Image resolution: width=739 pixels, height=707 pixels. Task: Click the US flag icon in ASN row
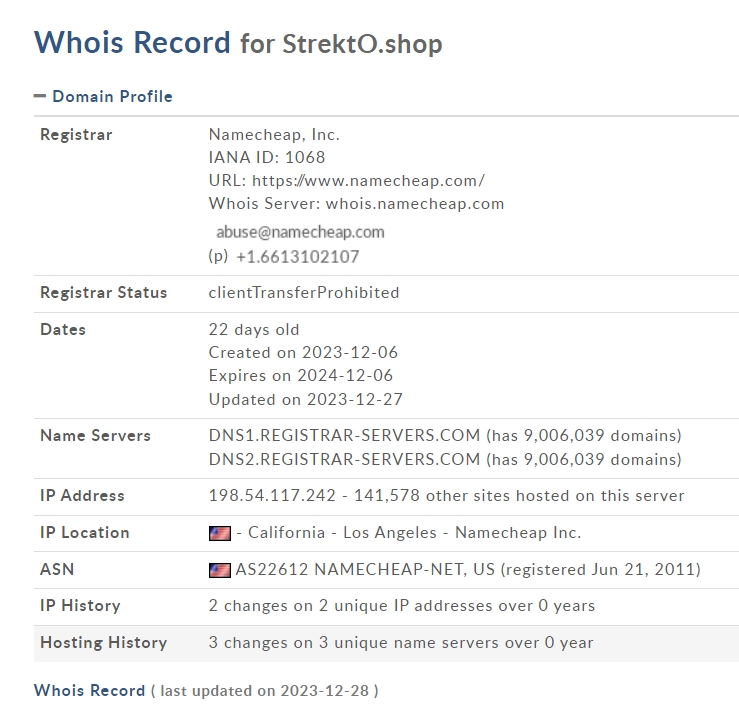[x=220, y=570]
